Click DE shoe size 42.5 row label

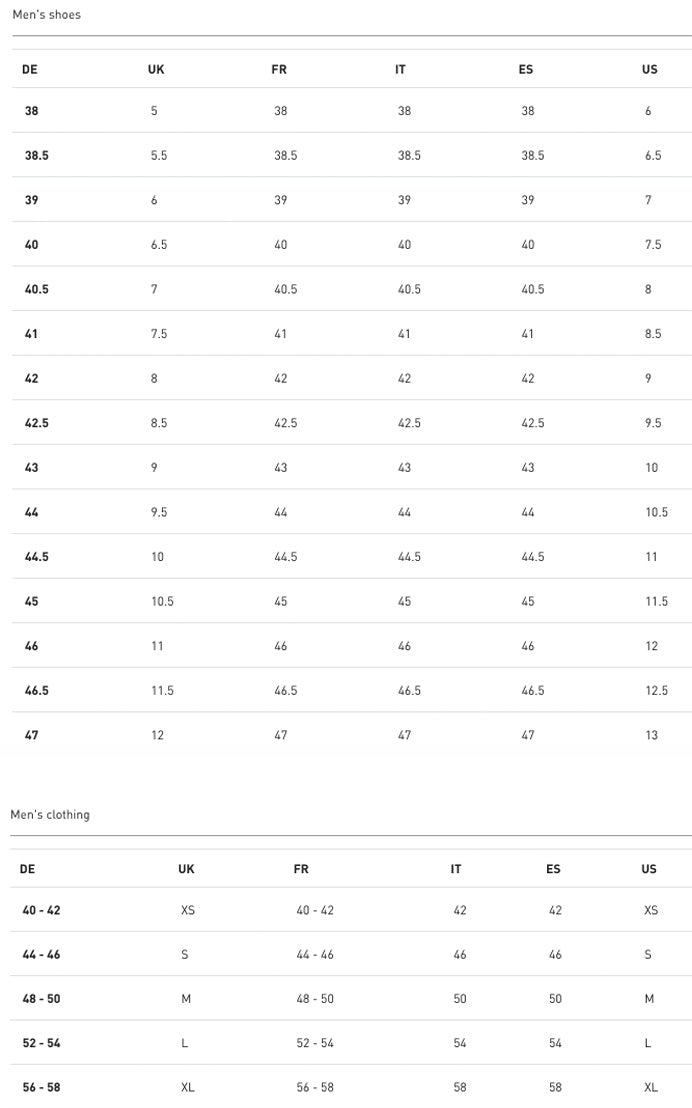tap(37, 423)
